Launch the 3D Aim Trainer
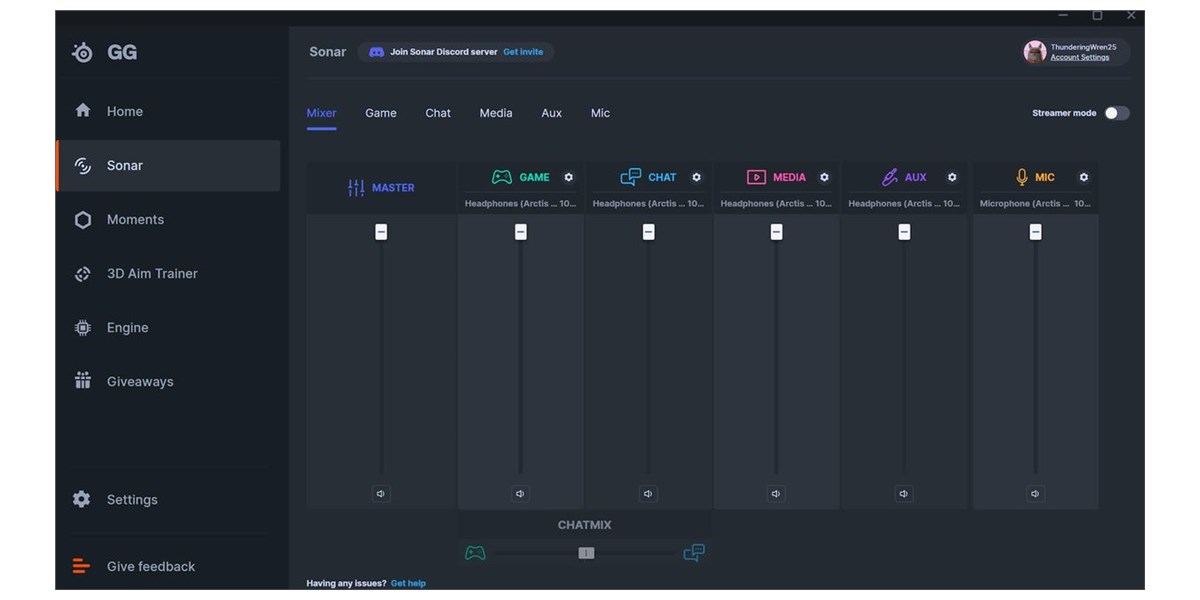1200x600 pixels. [x=168, y=273]
